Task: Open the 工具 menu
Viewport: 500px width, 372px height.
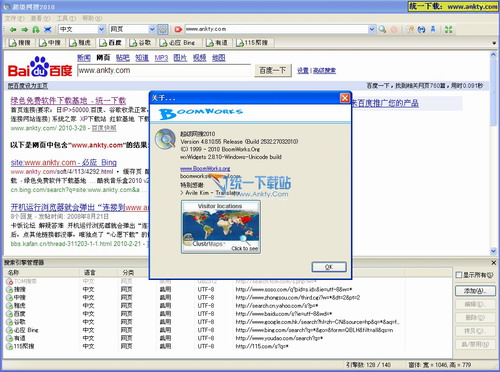Action: coord(66,18)
